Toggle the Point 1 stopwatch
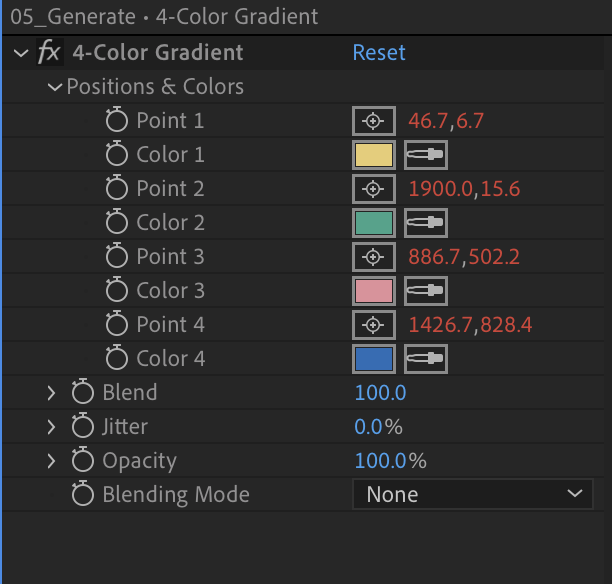 (117, 119)
